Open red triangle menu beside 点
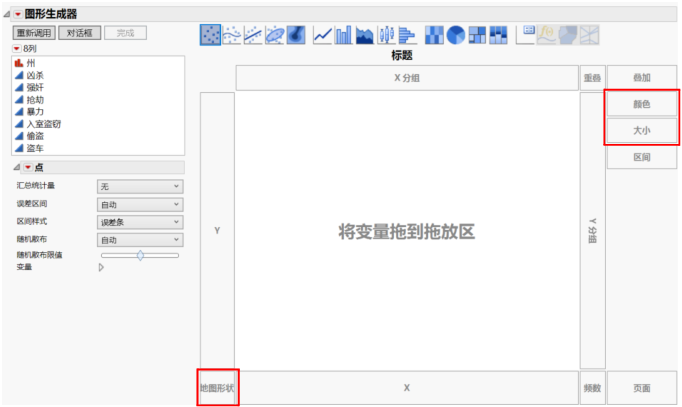Viewport: 682px width, 407px height. click(x=28, y=167)
